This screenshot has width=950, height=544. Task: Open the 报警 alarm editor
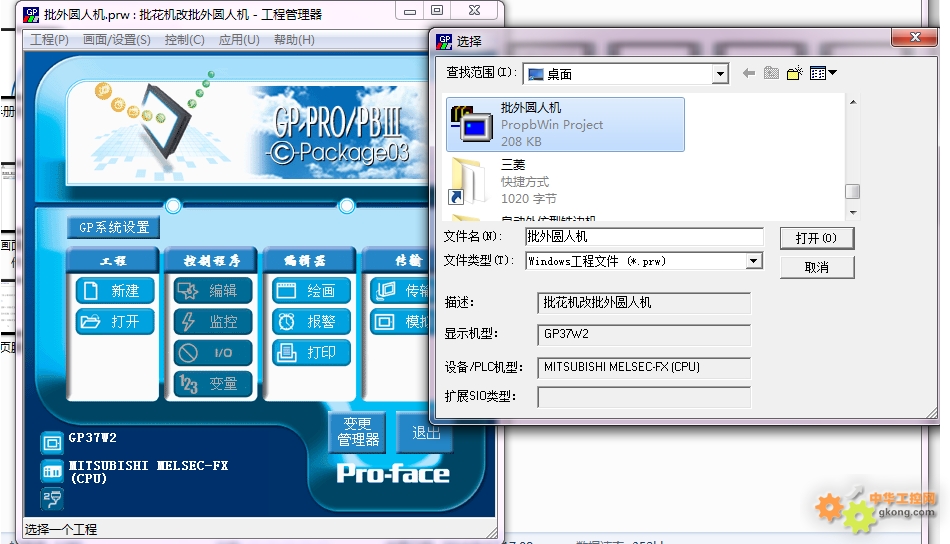pos(311,321)
